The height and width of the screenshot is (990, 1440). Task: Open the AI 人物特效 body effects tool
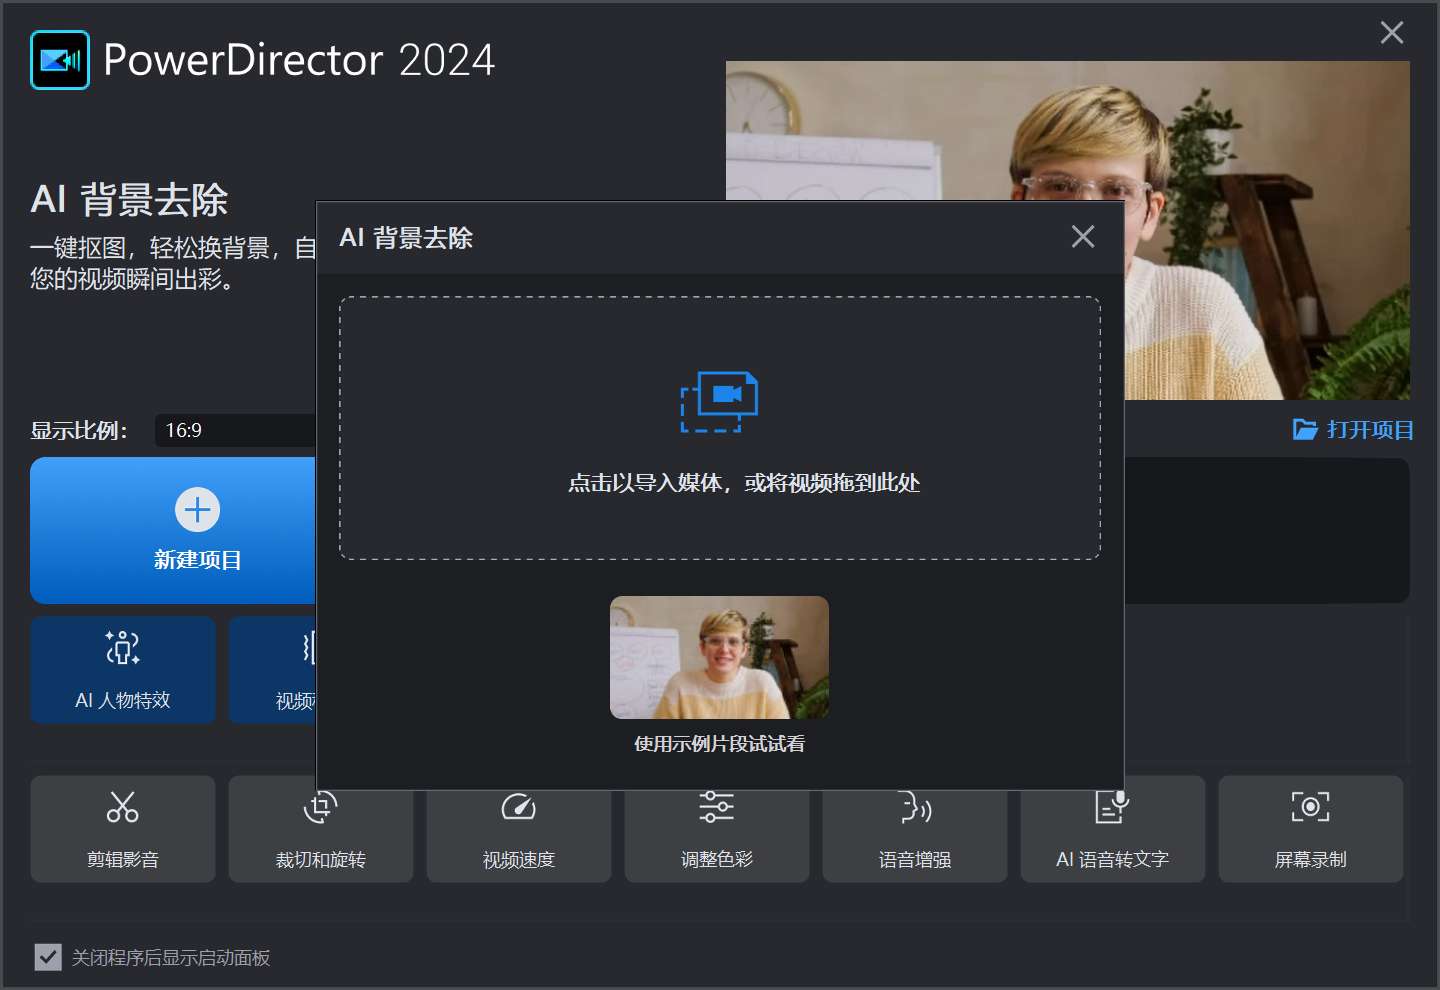tap(123, 669)
